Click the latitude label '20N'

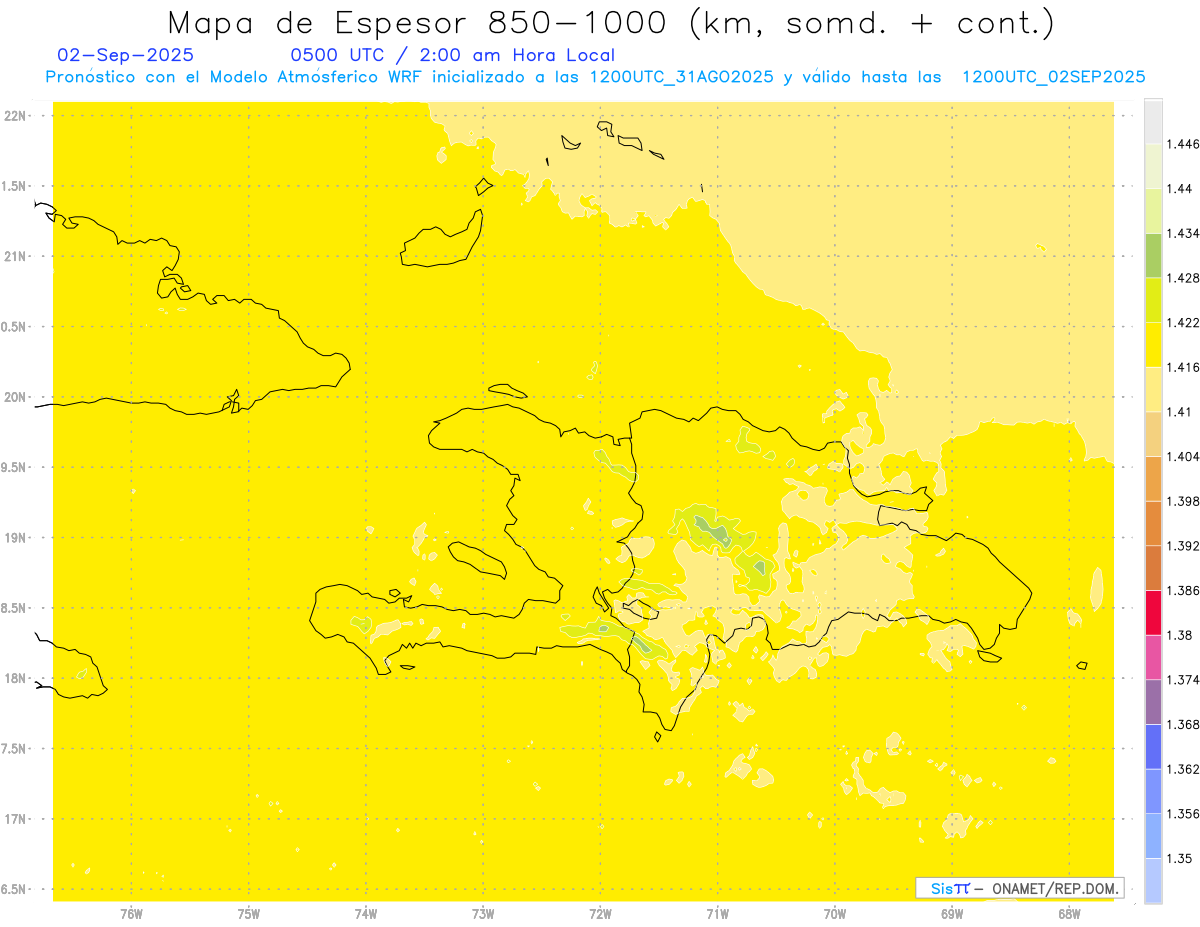(x=15, y=397)
